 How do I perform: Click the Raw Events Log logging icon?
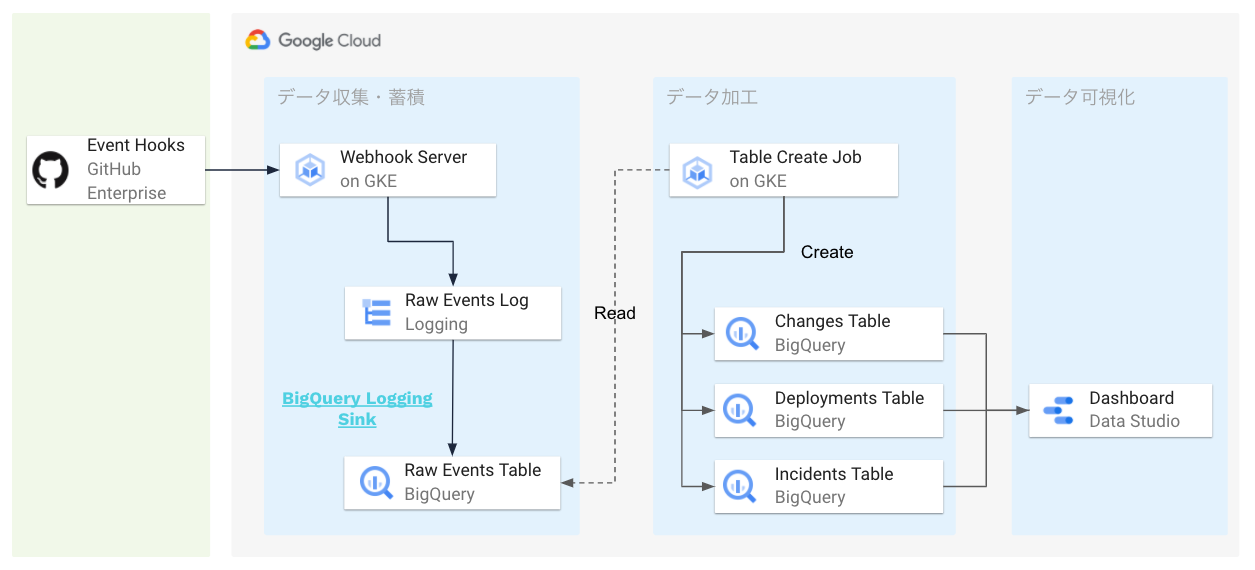tap(376, 313)
